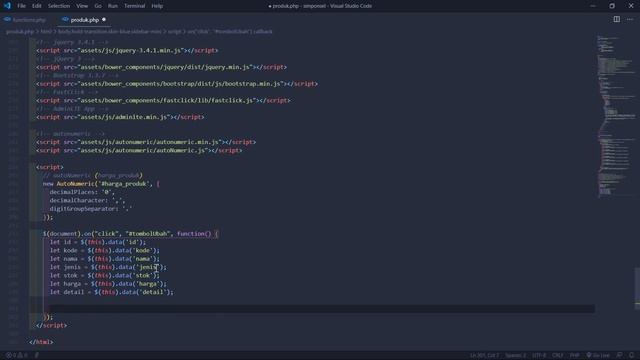Open the Terminal menu
This screenshot has width=640, height=360.
click(134, 6)
